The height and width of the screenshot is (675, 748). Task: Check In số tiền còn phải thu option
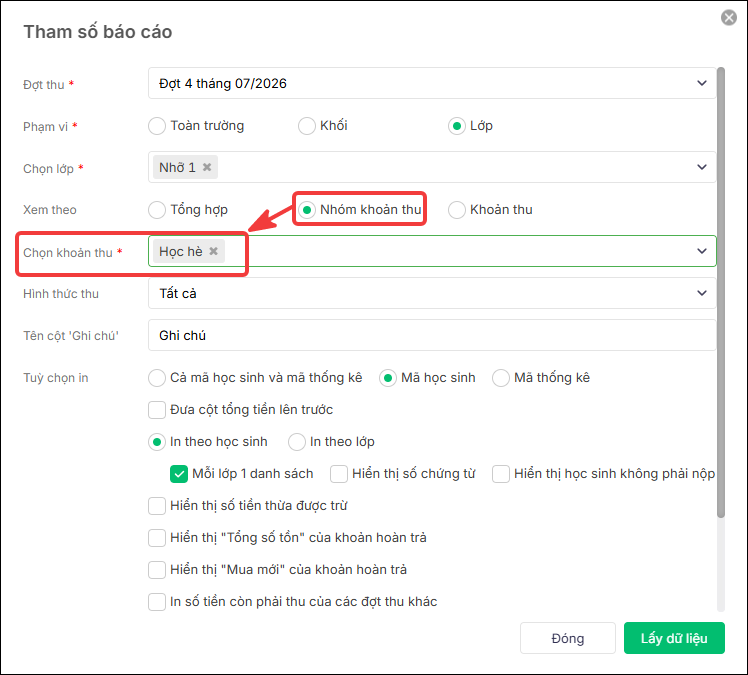click(157, 602)
